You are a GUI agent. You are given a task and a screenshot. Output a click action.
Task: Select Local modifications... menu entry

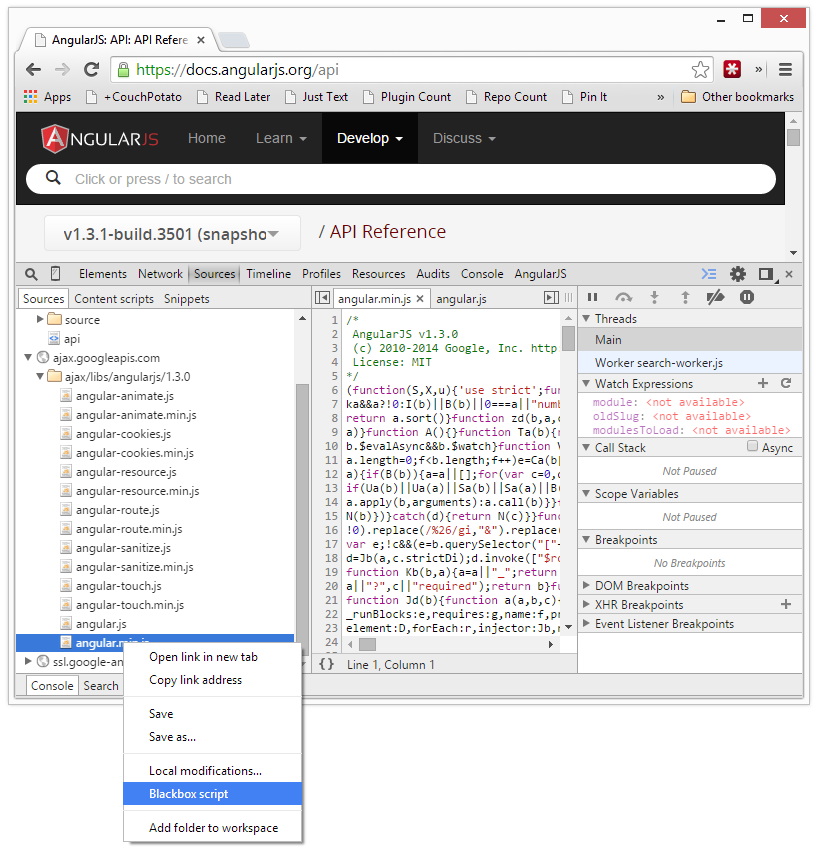(x=213, y=771)
